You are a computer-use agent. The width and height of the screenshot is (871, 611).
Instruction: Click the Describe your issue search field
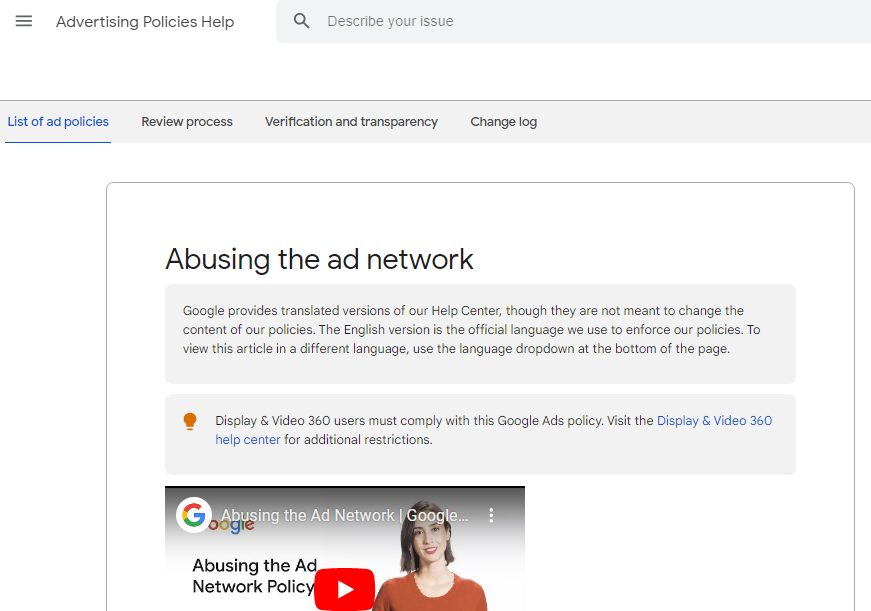(x=573, y=21)
